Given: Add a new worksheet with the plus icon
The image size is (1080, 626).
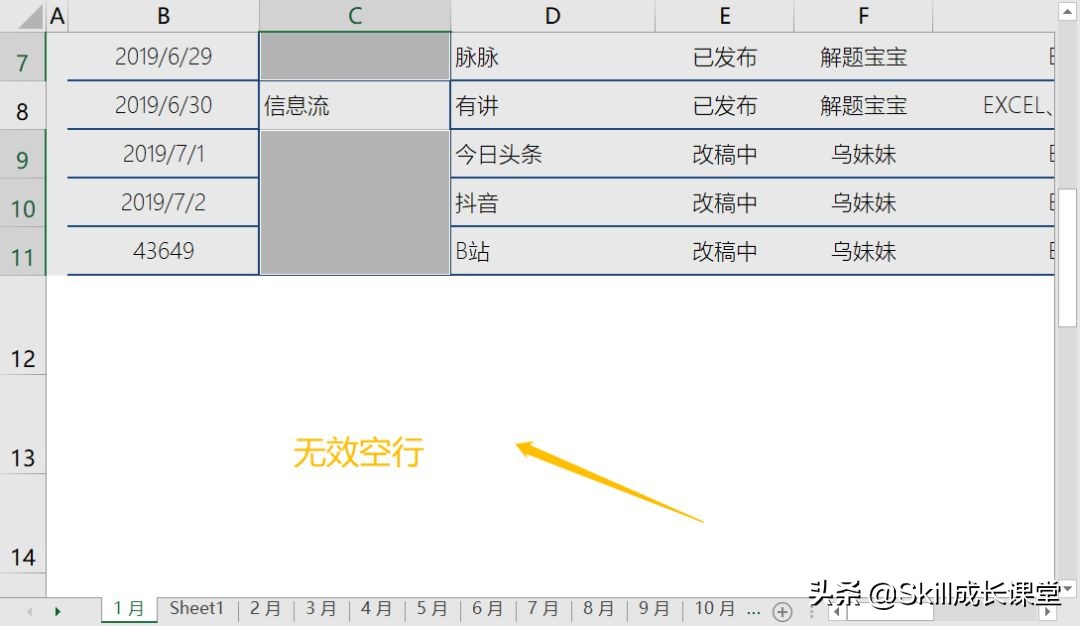Looking at the screenshot, I should point(782,609).
